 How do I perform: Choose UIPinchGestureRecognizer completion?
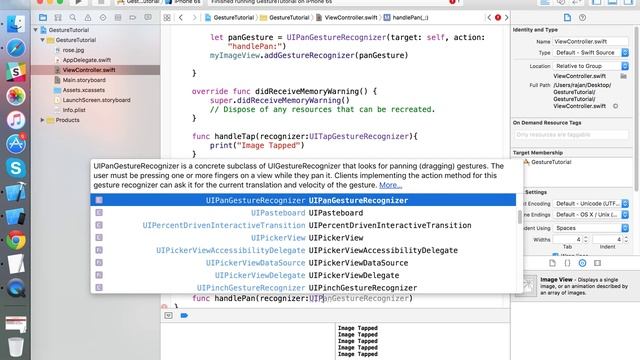303,288
